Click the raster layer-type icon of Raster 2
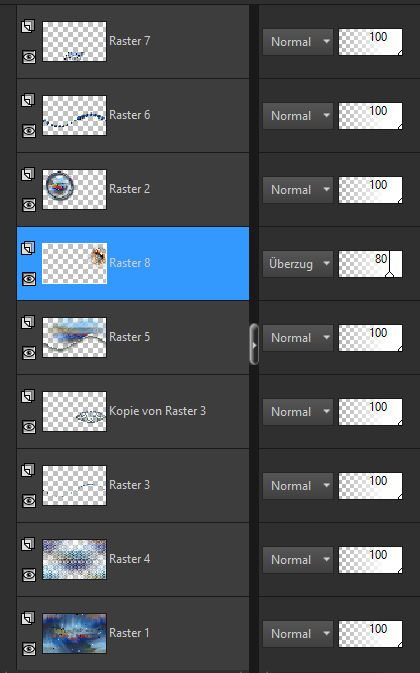Viewport: 420px width, 673px height. [x=28, y=174]
